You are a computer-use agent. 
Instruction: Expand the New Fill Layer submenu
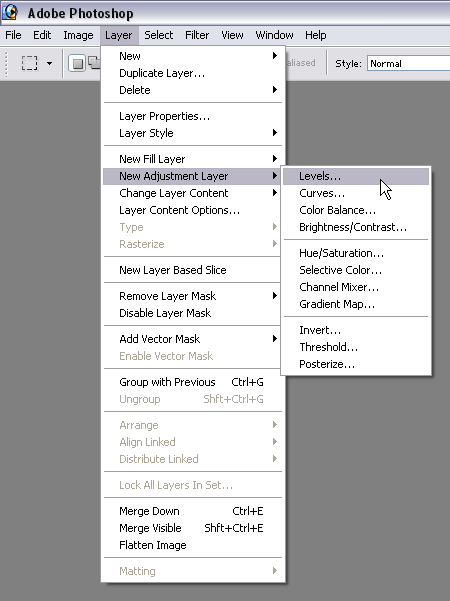pyautogui.click(x=193, y=159)
